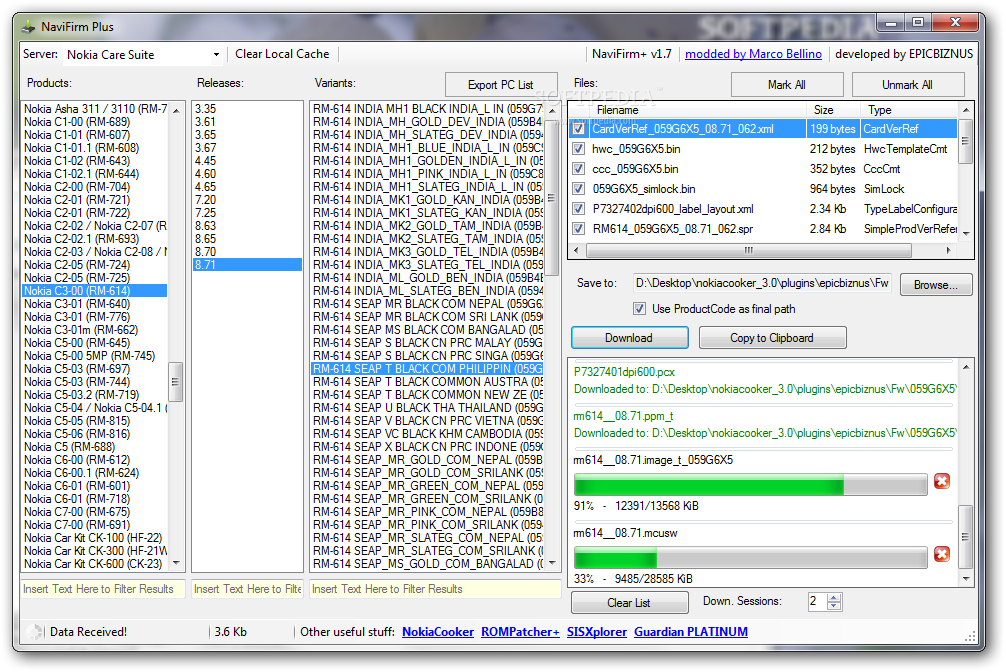Select release 8.63
This screenshot has height=672, width=1006.
(247, 226)
